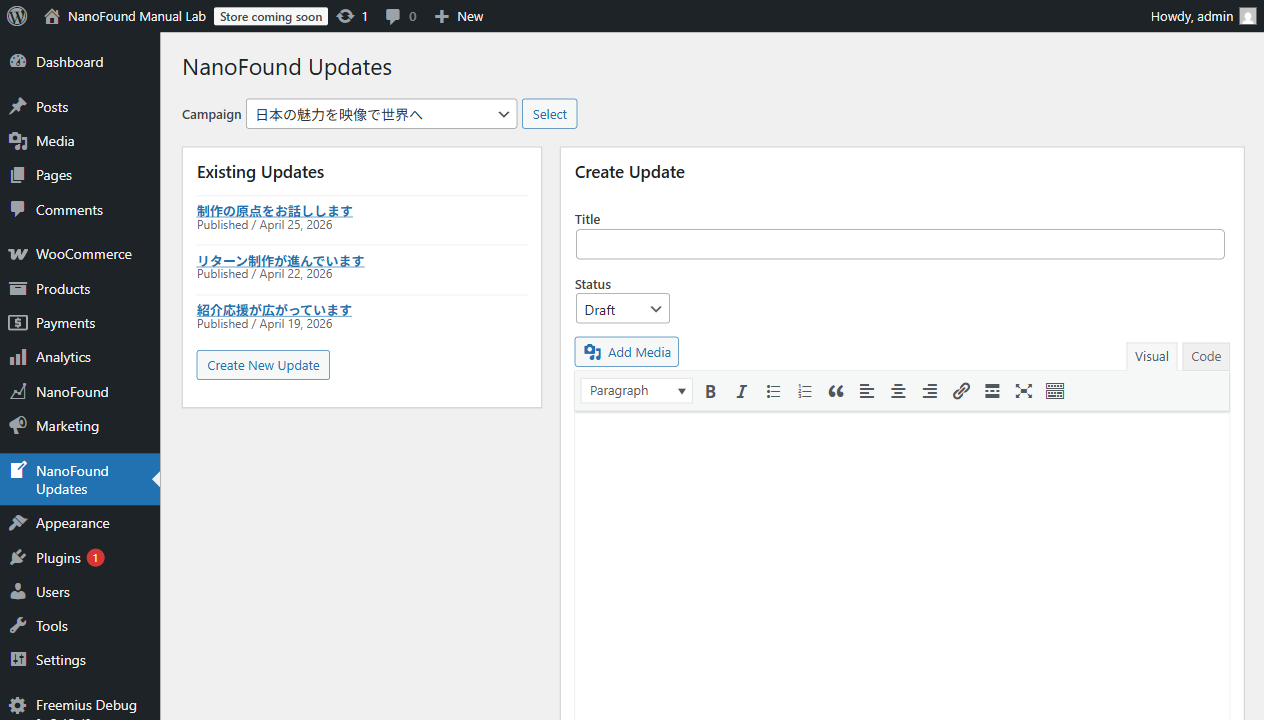This screenshot has width=1264, height=720.
Task: Insert Read More tag
Action: (992, 391)
